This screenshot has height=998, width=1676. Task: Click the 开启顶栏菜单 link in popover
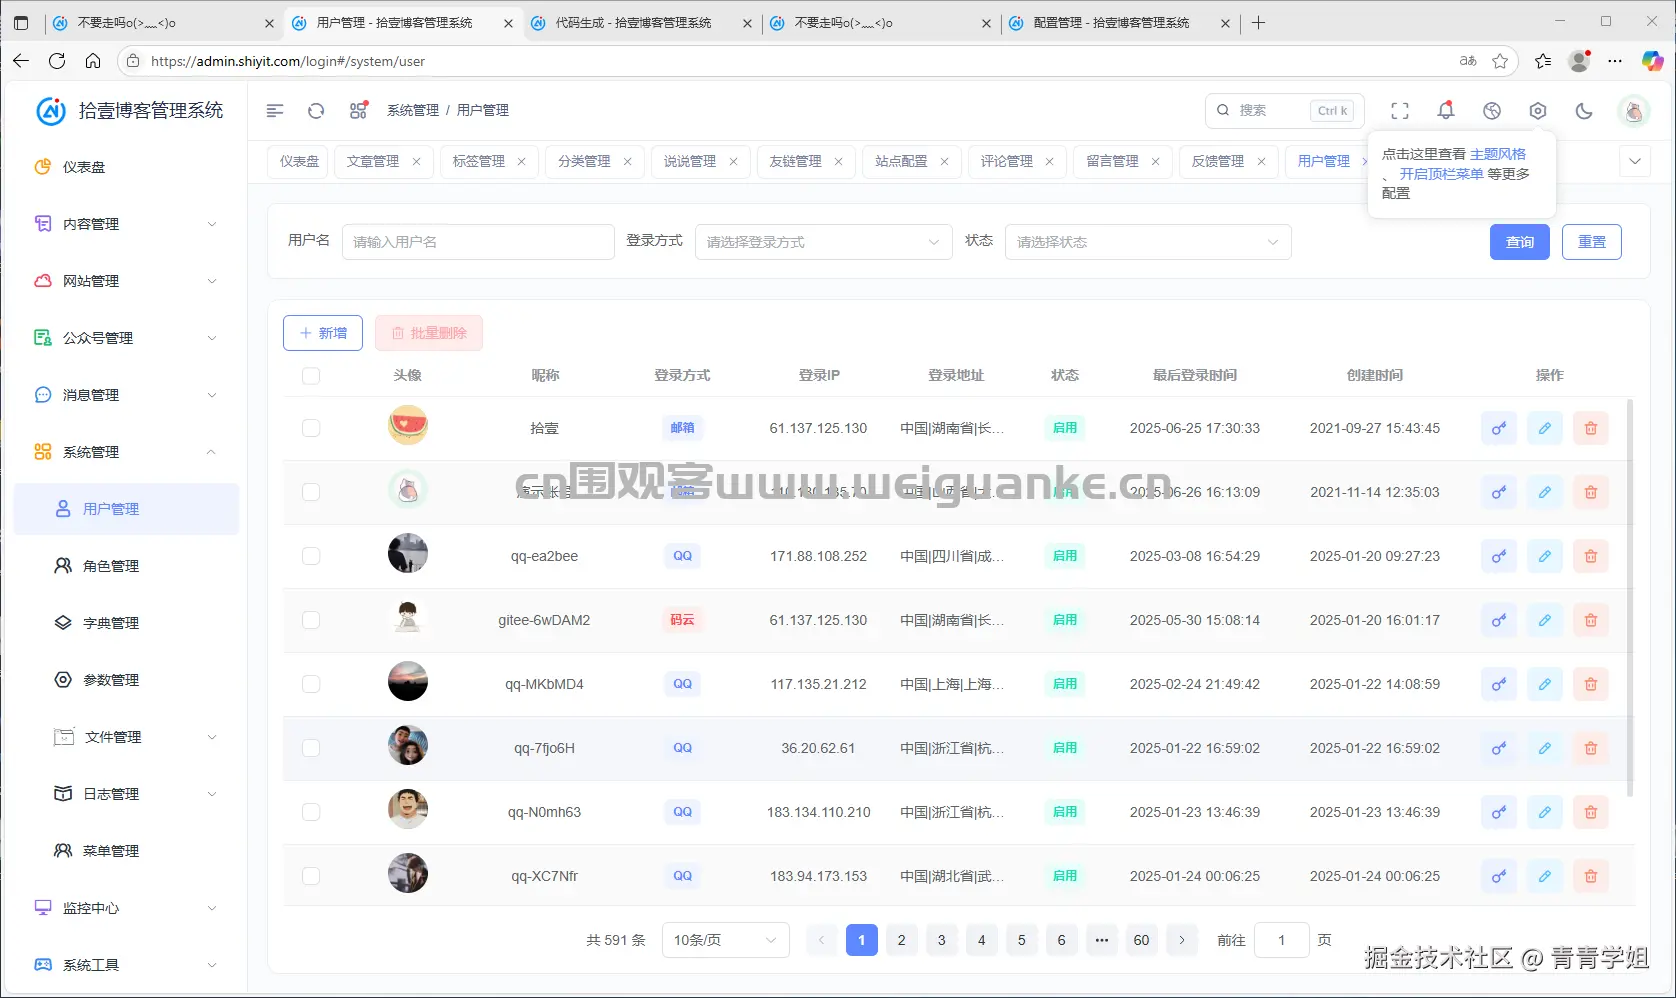(1442, 174)
